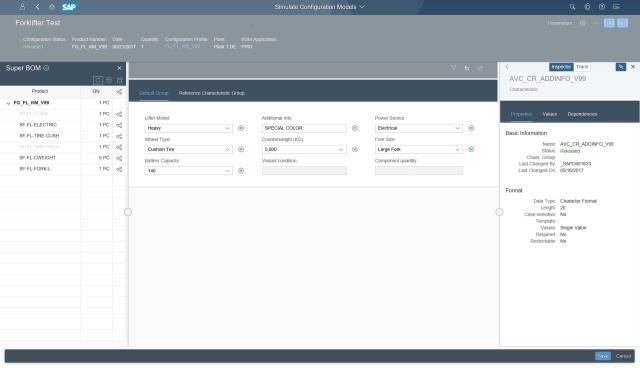Click the blue inspect toggle in inspector header

point(620,67)
